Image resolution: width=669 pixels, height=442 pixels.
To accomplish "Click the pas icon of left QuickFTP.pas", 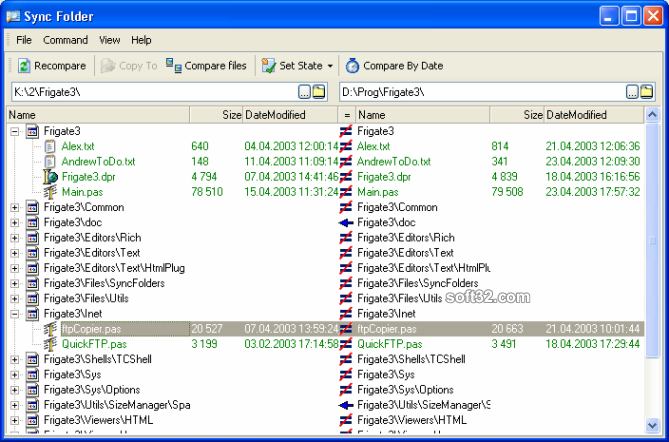I will point(50,344).
